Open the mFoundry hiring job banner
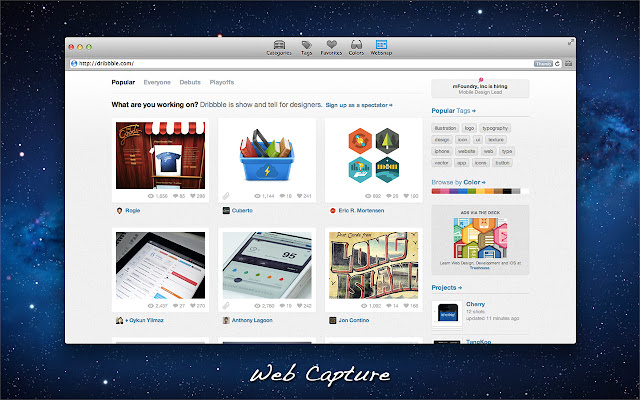 480,88
